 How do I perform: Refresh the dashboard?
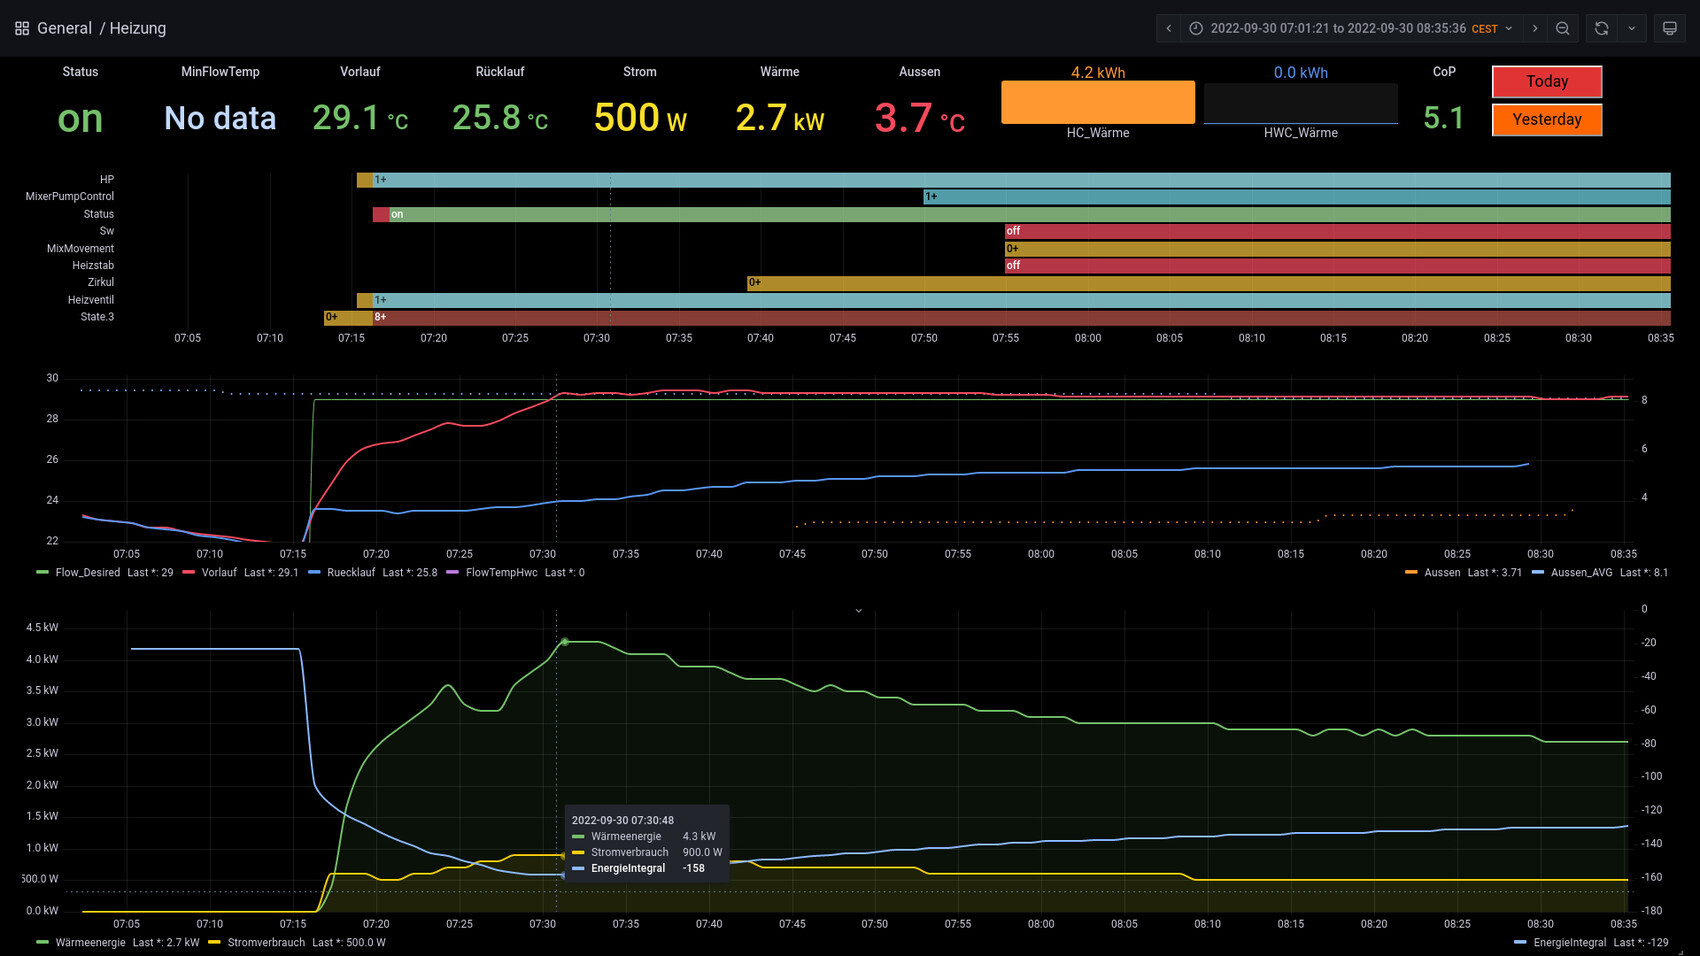tap(1601, 28)
